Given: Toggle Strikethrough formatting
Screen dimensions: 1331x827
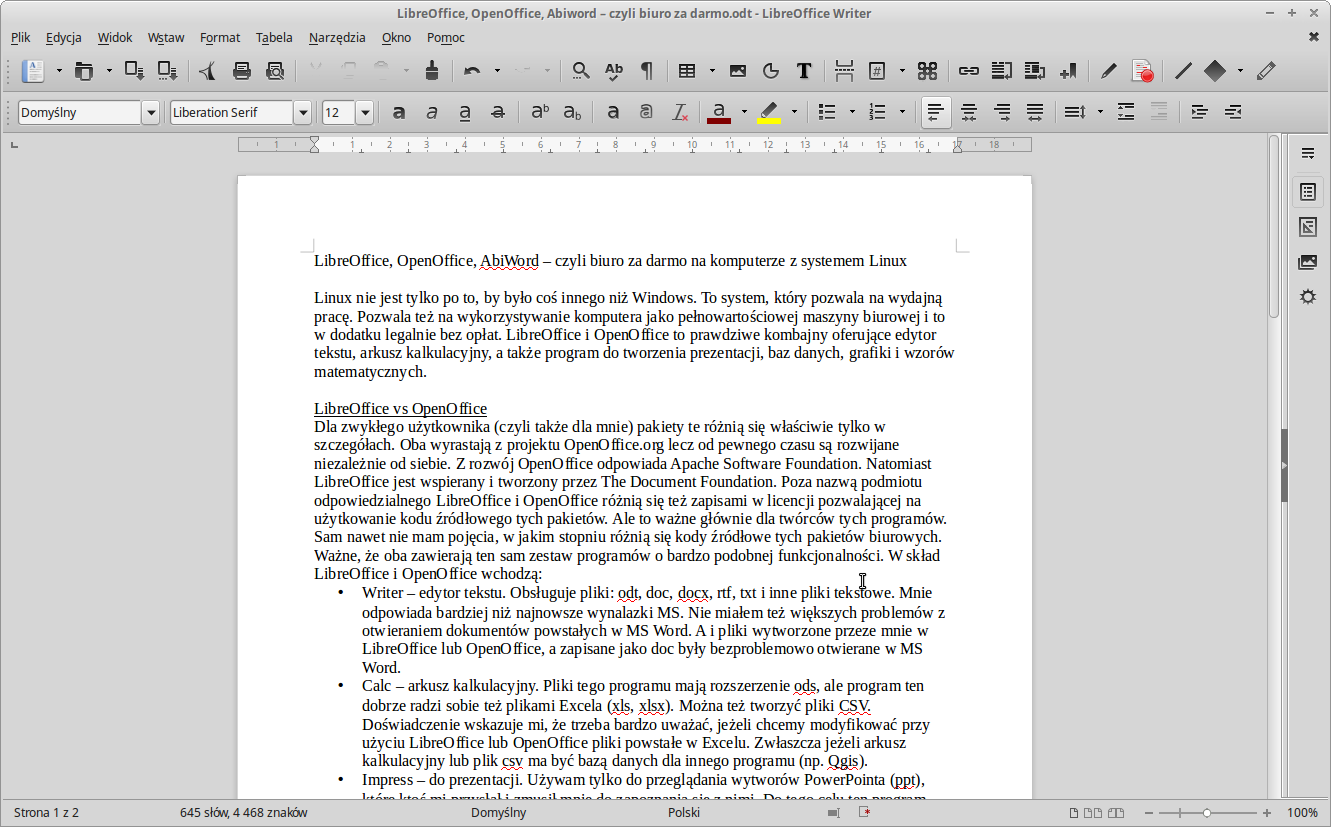Looking at the screenshot, I should coord(498,112).
